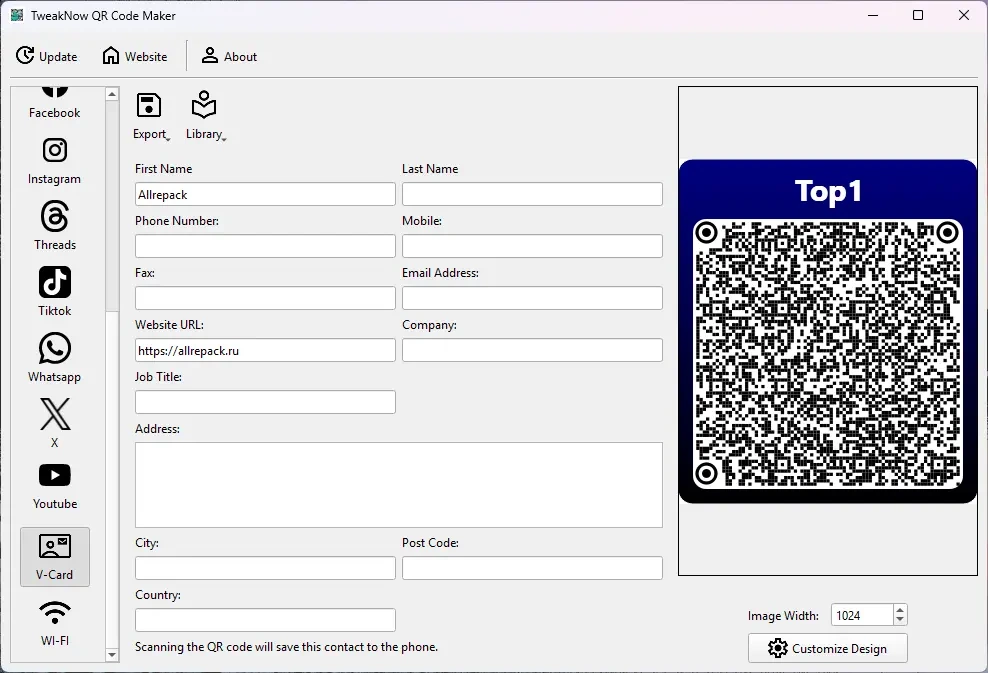Increase Image Width with up arrow
The width and height of the screenshot is (988, 673).
900,610
